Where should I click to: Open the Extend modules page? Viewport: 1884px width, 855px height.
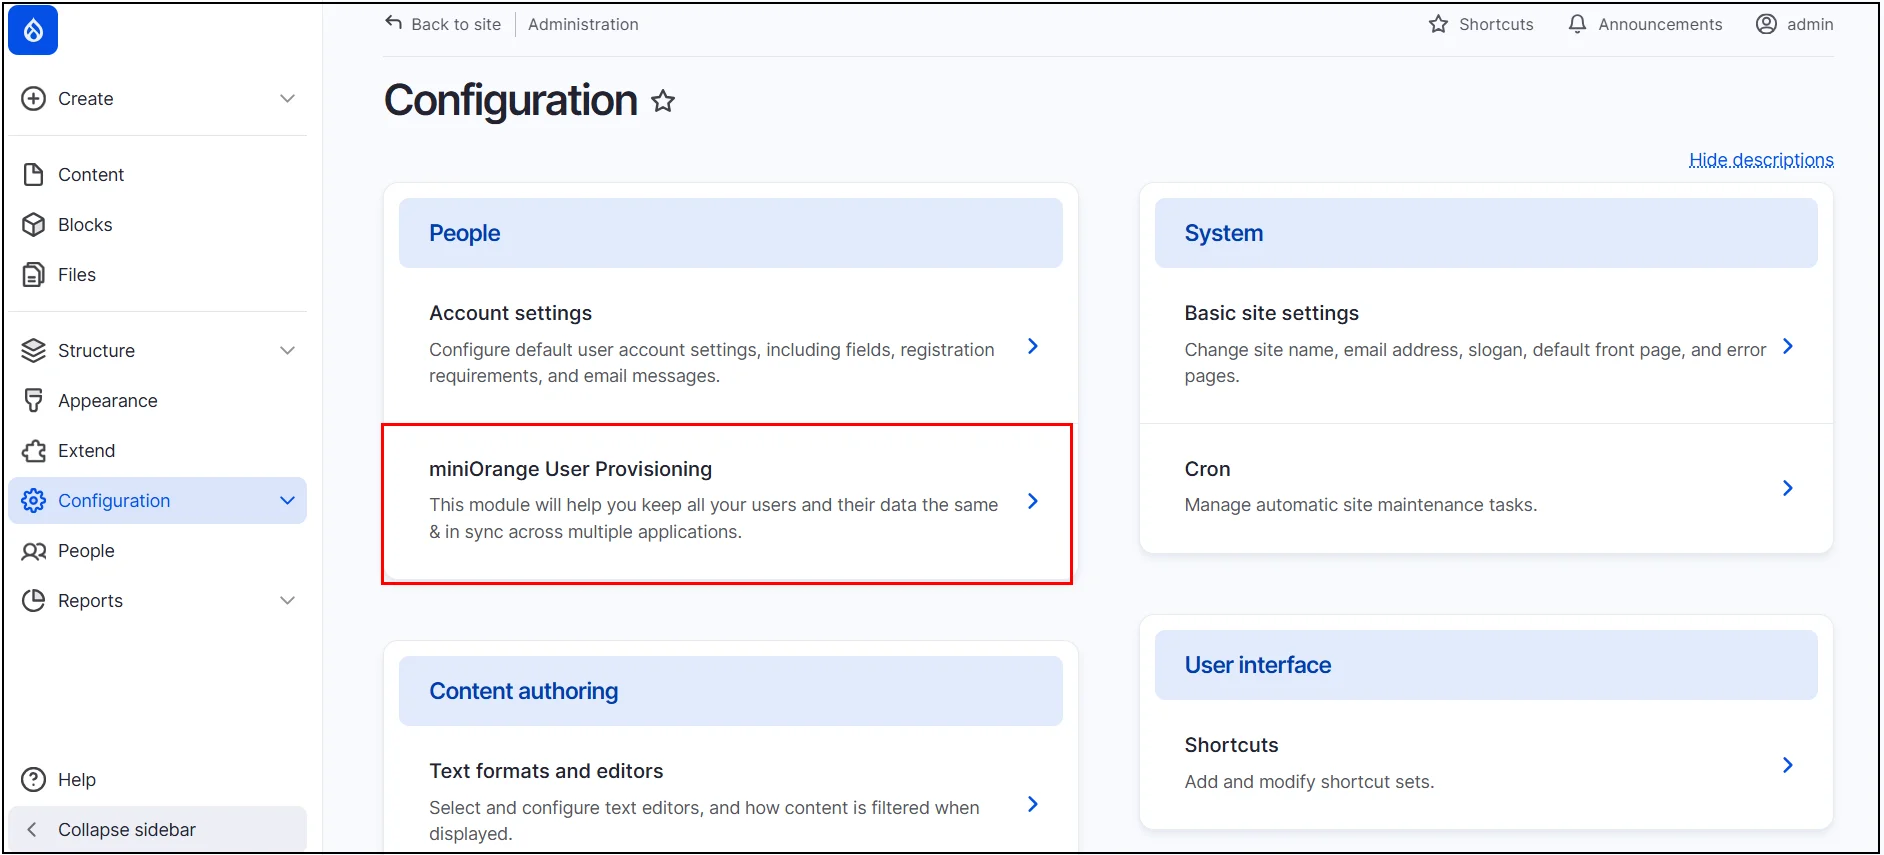pyautogui.click(x=86, y=451)
